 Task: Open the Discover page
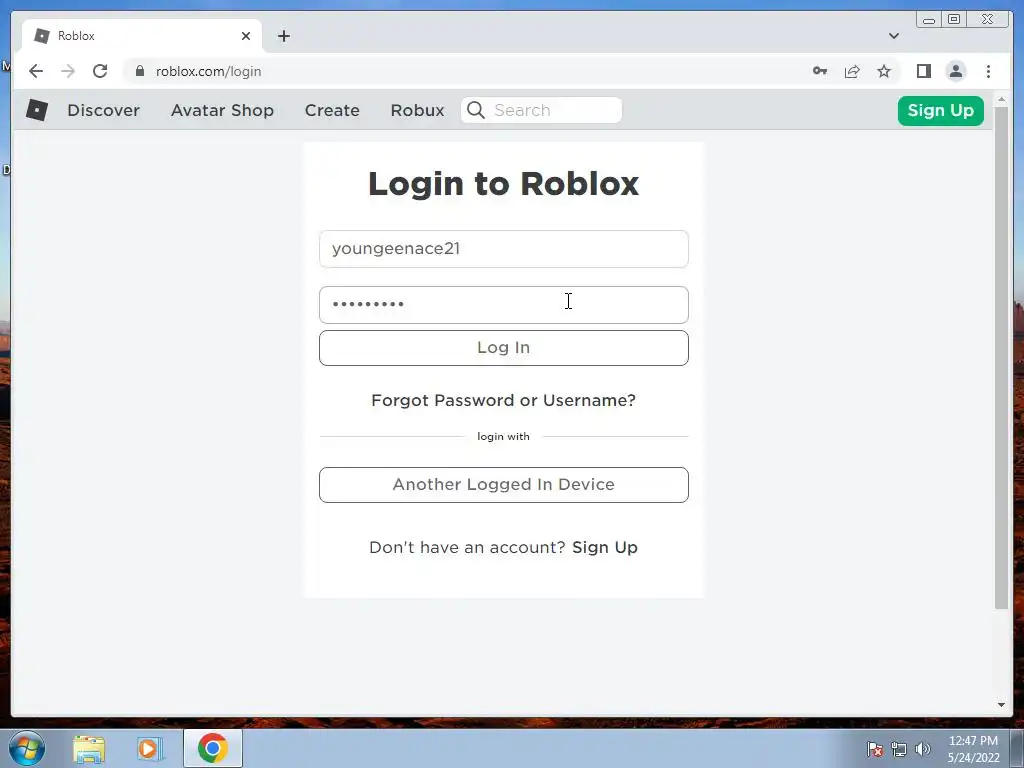103,110
